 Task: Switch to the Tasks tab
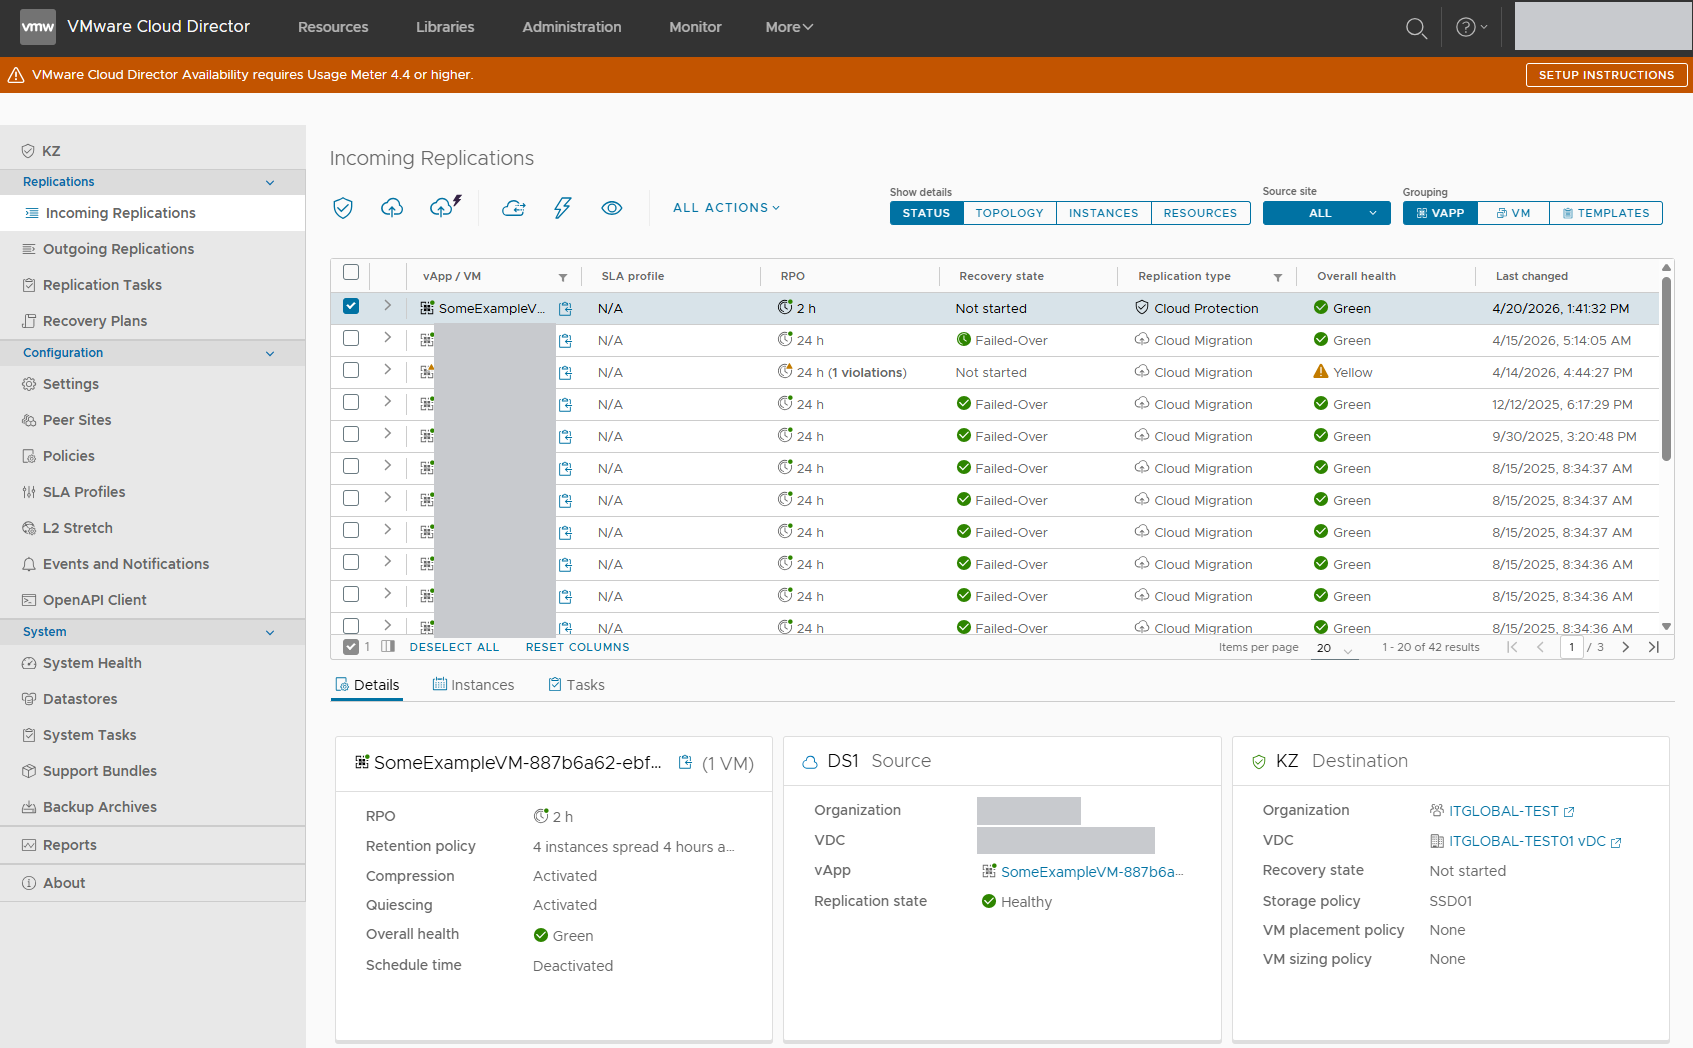coord(576,685)
